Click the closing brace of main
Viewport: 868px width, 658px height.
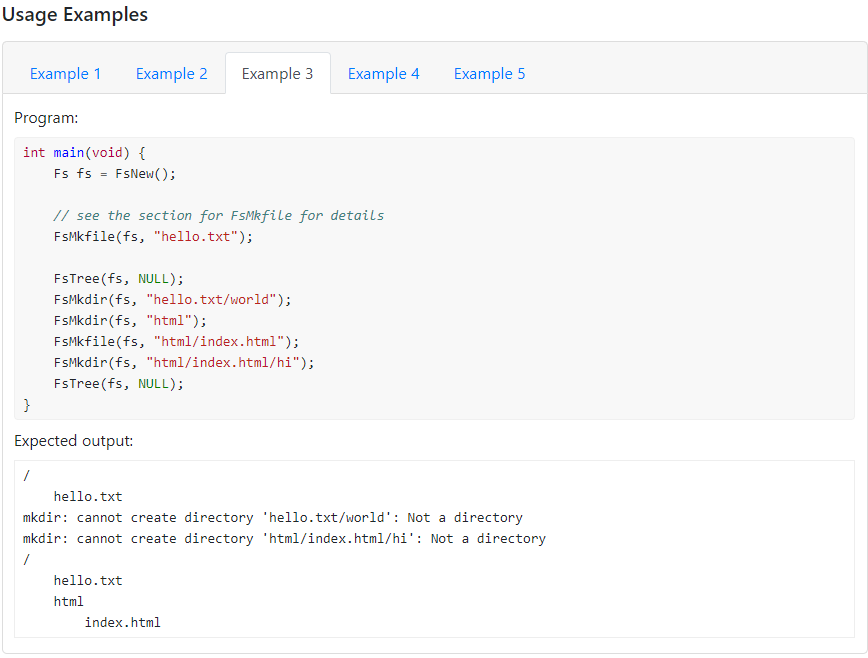click(x=26, y=404)
